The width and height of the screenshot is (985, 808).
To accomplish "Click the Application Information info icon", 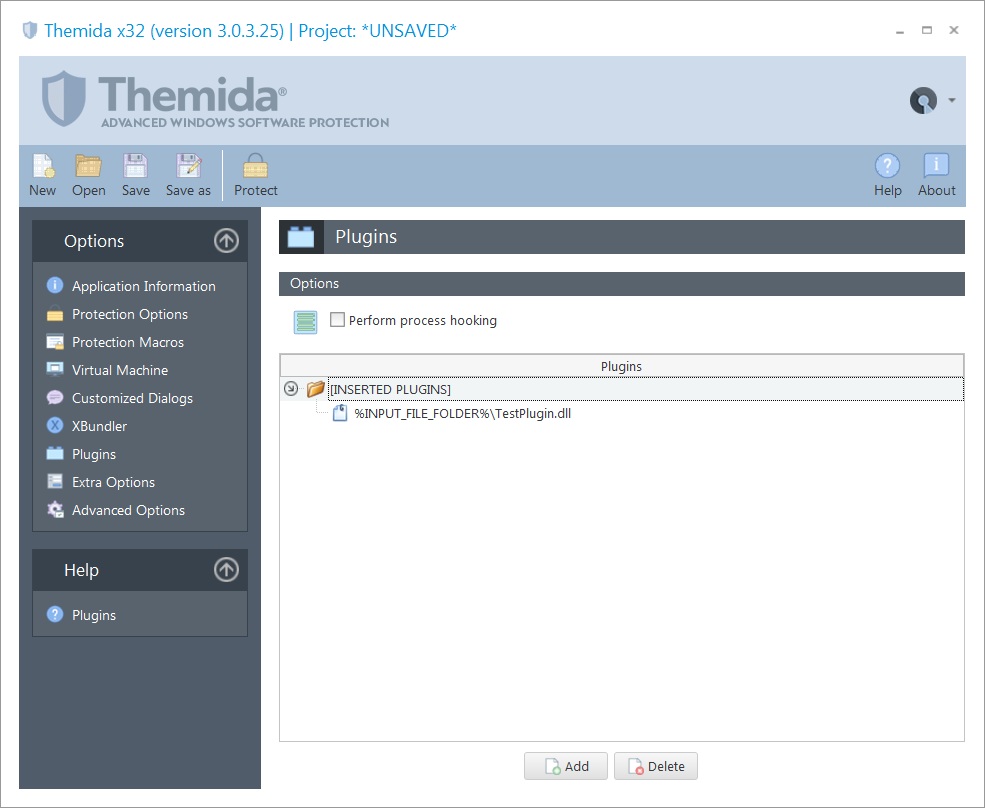I will pos(55,285).
